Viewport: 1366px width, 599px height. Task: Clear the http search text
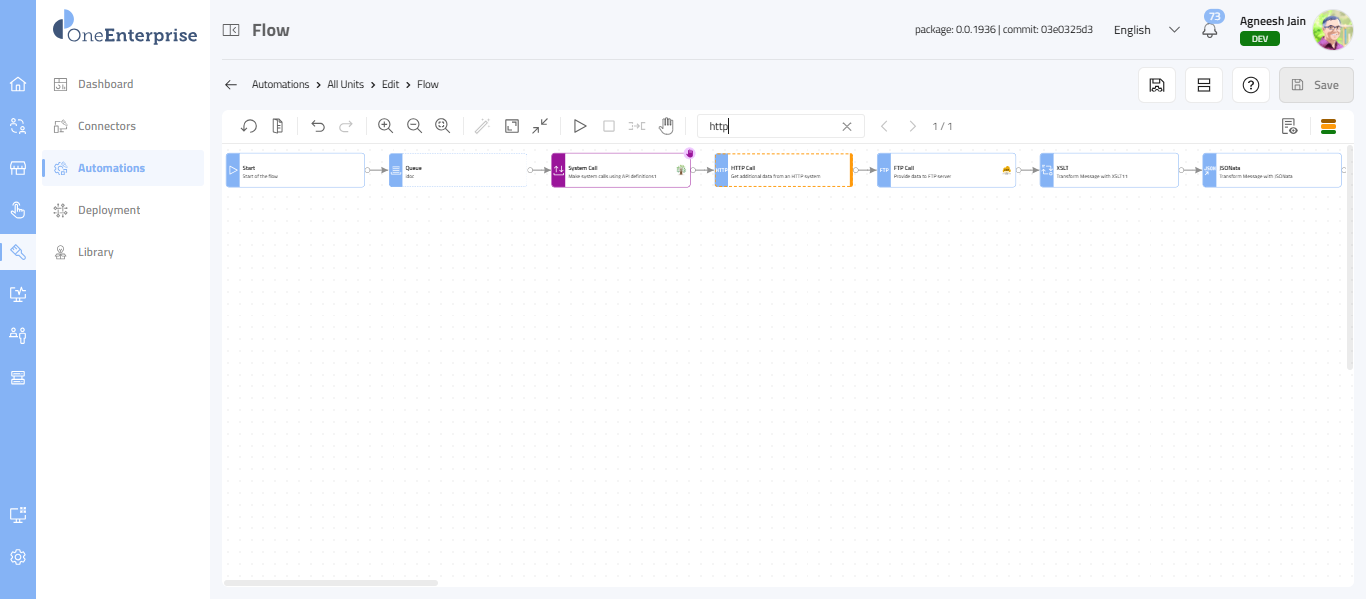[846, 126]
